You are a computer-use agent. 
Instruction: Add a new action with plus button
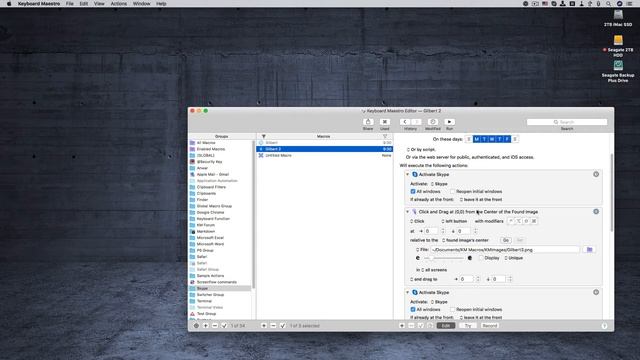coord(402,326)
